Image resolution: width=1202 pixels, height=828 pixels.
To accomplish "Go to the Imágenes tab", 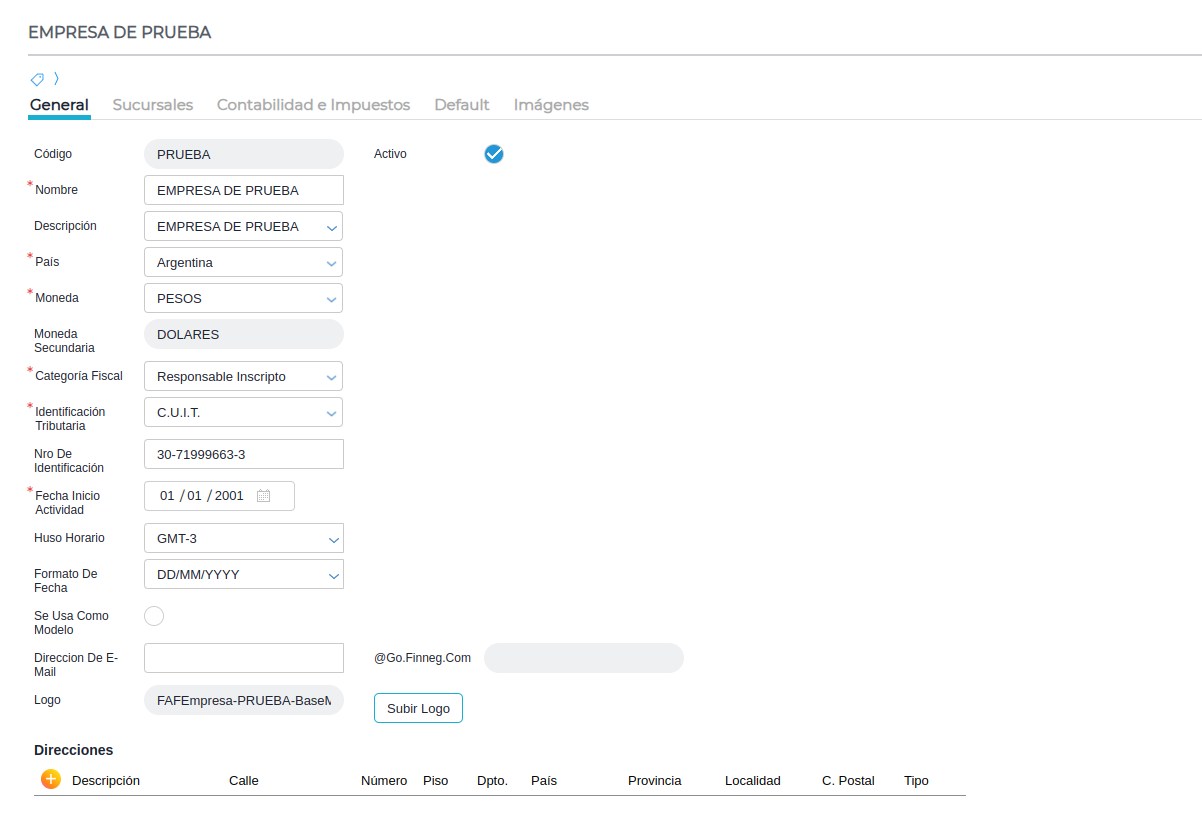I will tap(551, 105).
